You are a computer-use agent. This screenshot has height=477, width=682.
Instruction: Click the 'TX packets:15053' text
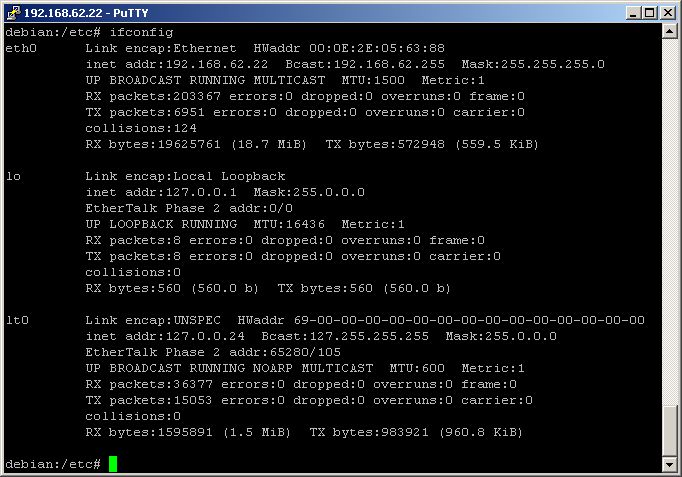[149, 400]
